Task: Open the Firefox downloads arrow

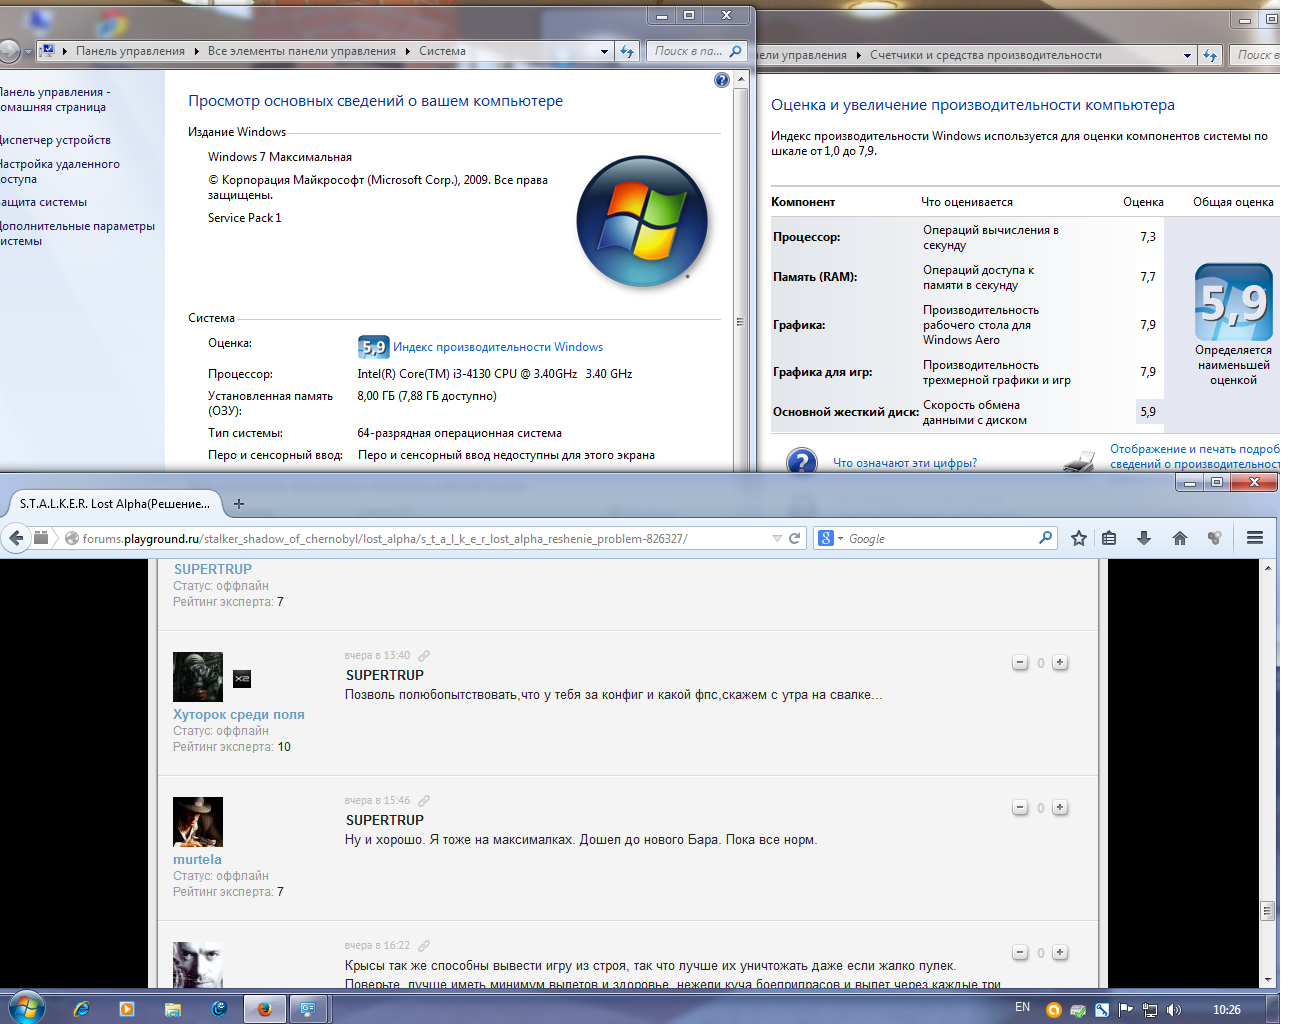Action: 1144,538
